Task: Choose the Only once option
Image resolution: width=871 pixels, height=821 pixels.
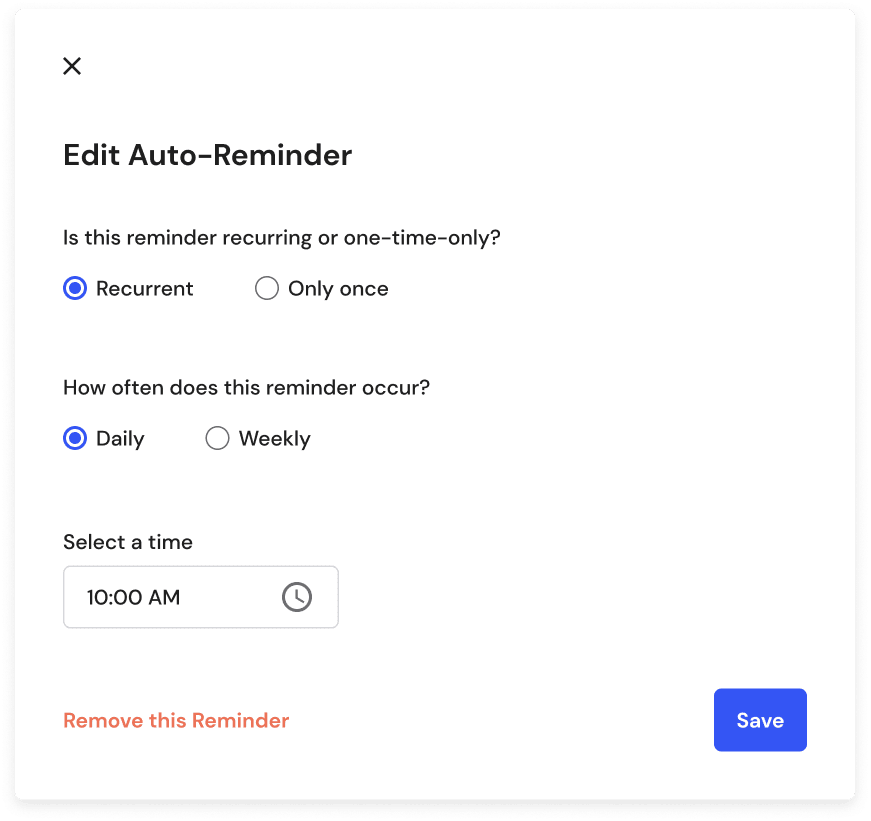Action: tap(267, 288)
